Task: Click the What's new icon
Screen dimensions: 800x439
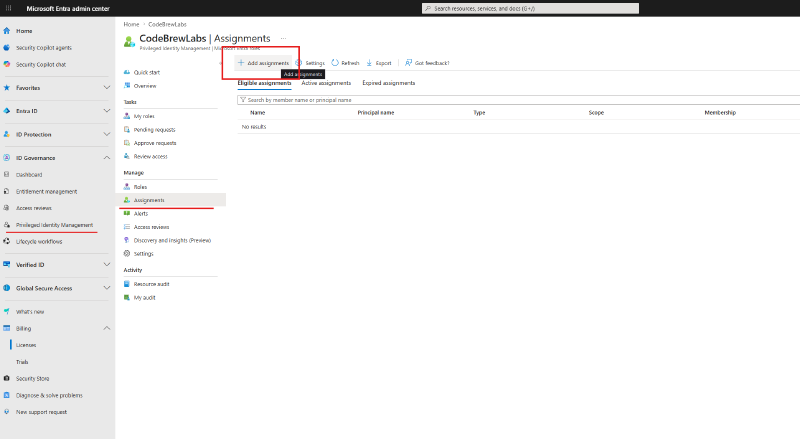Action: 7,311
